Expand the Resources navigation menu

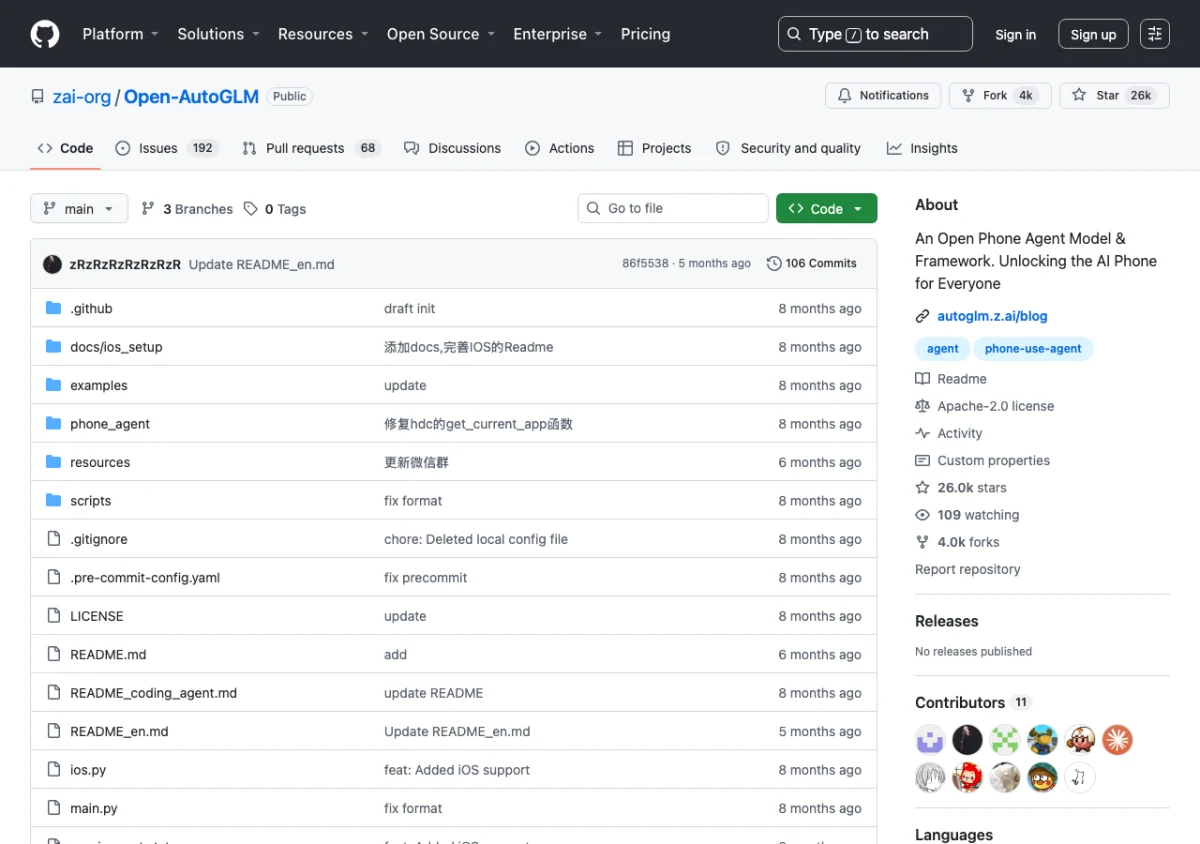(323, 34)
